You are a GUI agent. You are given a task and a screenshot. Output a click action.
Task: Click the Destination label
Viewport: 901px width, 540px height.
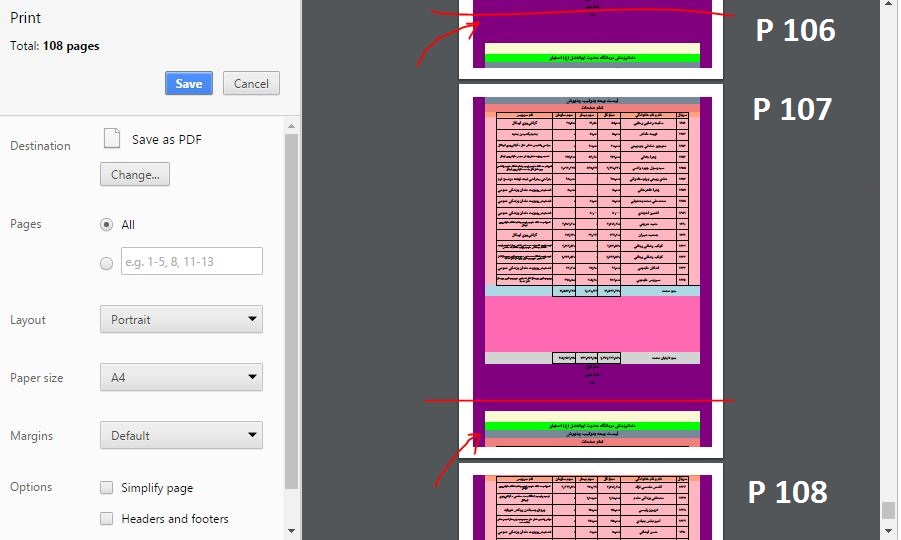pyautogui.click(x=40, y=146)
